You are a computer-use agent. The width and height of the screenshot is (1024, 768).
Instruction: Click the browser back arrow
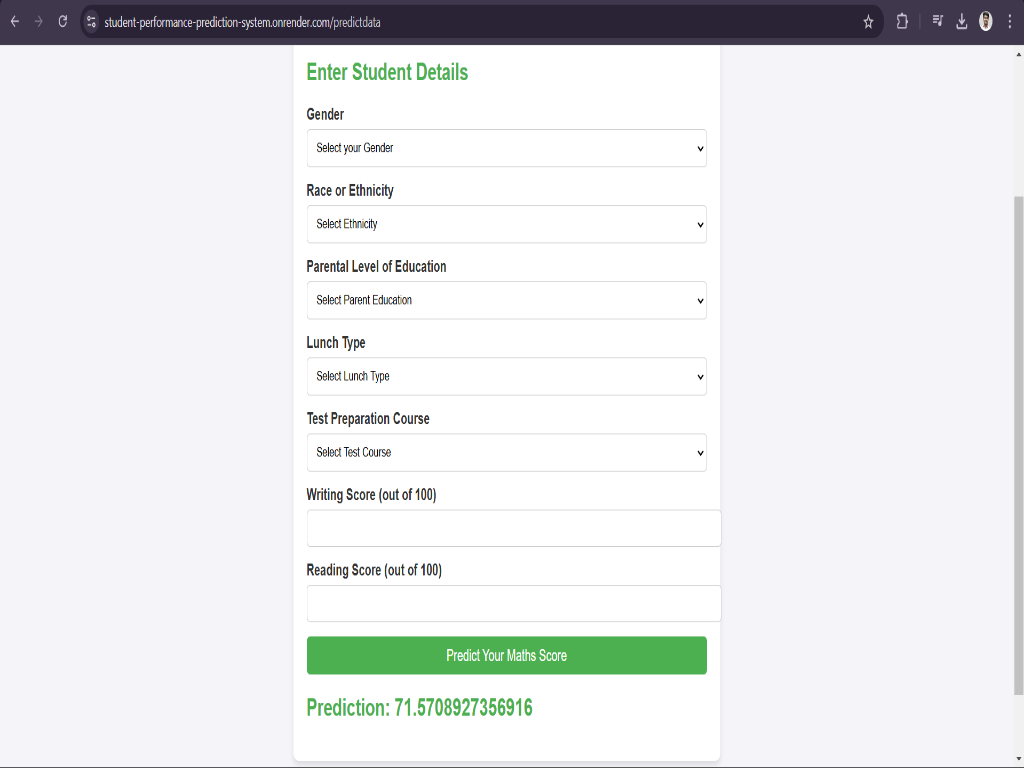point(14,22)
